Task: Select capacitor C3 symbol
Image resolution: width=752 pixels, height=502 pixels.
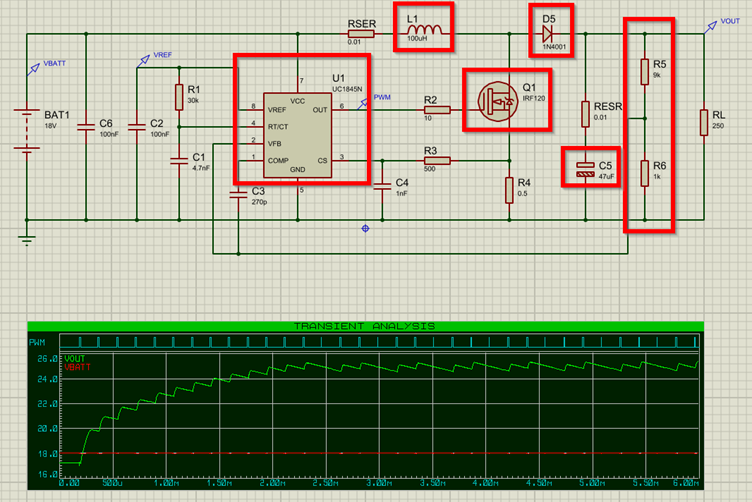Action: click(x=238, y=194)
